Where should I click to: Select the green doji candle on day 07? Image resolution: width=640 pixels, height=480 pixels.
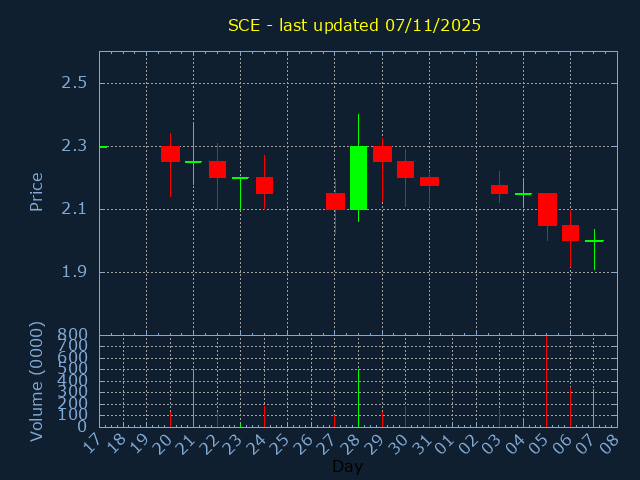[594, 241]
